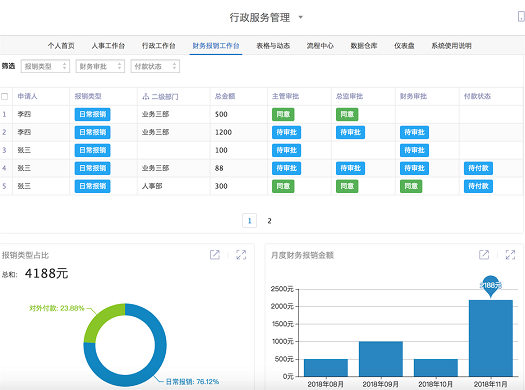Click row number 1 link
The width and height of the screenshot is (525, 390).
pyautogui.click(x=4, y=114)
